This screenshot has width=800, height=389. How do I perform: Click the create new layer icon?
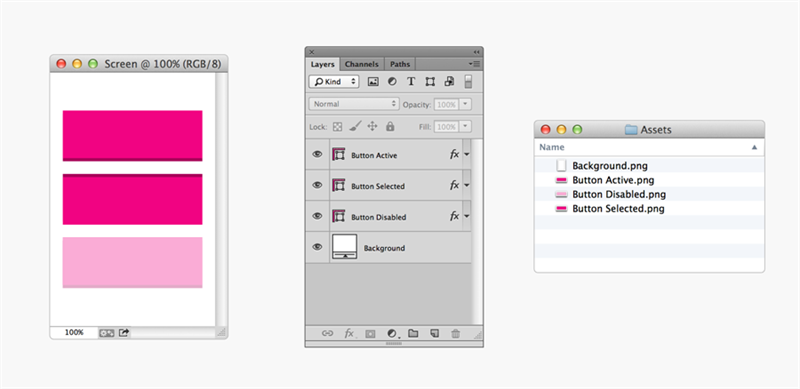click(434, 333)
